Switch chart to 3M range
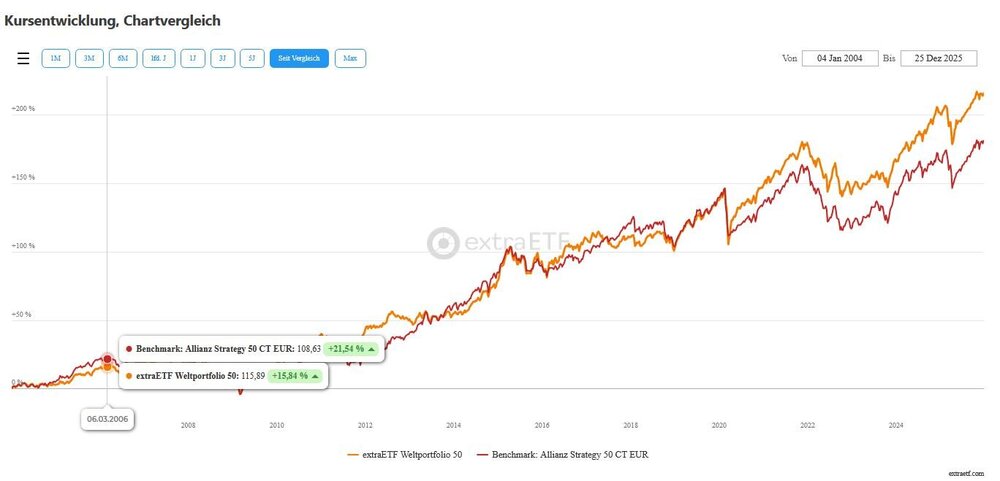Screen dimensions: 1000x481 [89, 59]
